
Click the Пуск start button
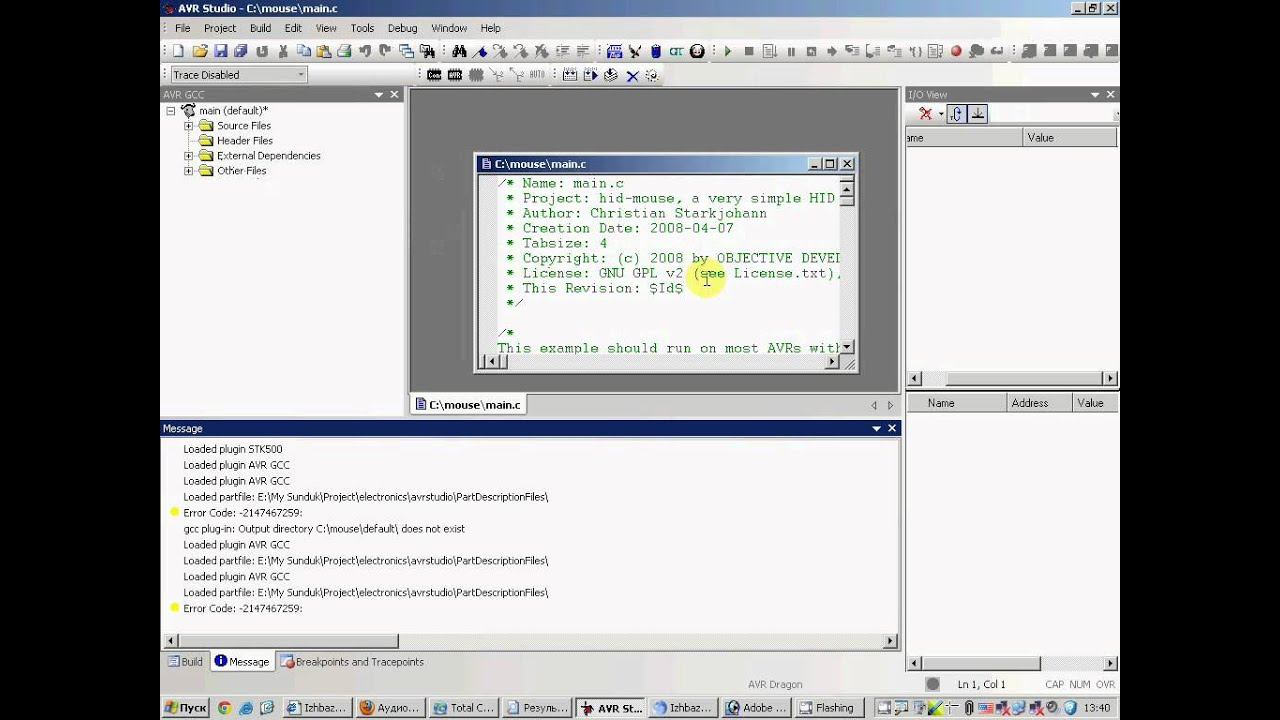(x=184, y=708)
